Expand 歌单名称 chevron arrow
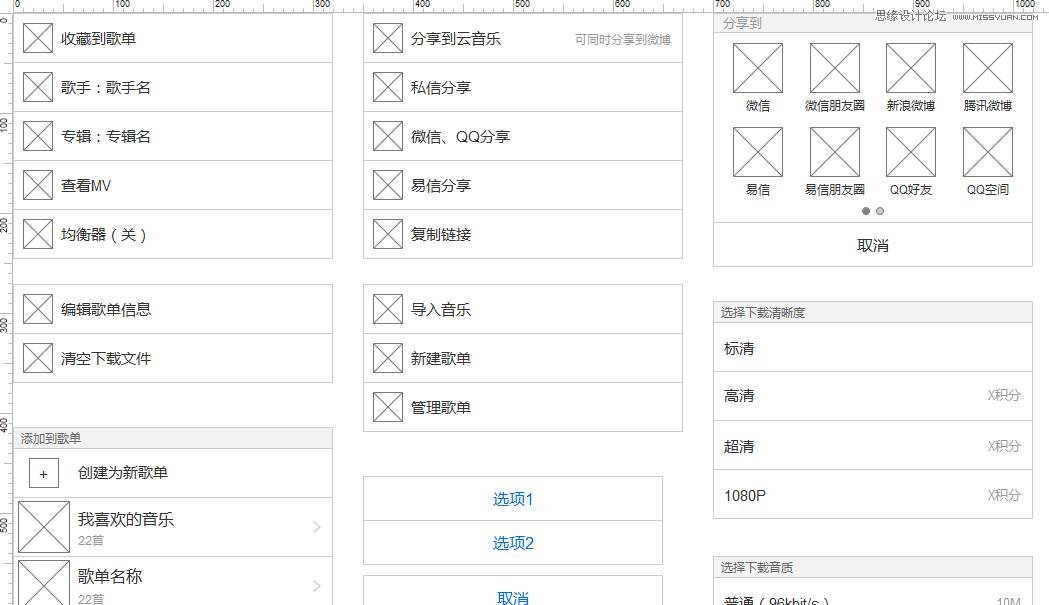 tap(317, 586)
